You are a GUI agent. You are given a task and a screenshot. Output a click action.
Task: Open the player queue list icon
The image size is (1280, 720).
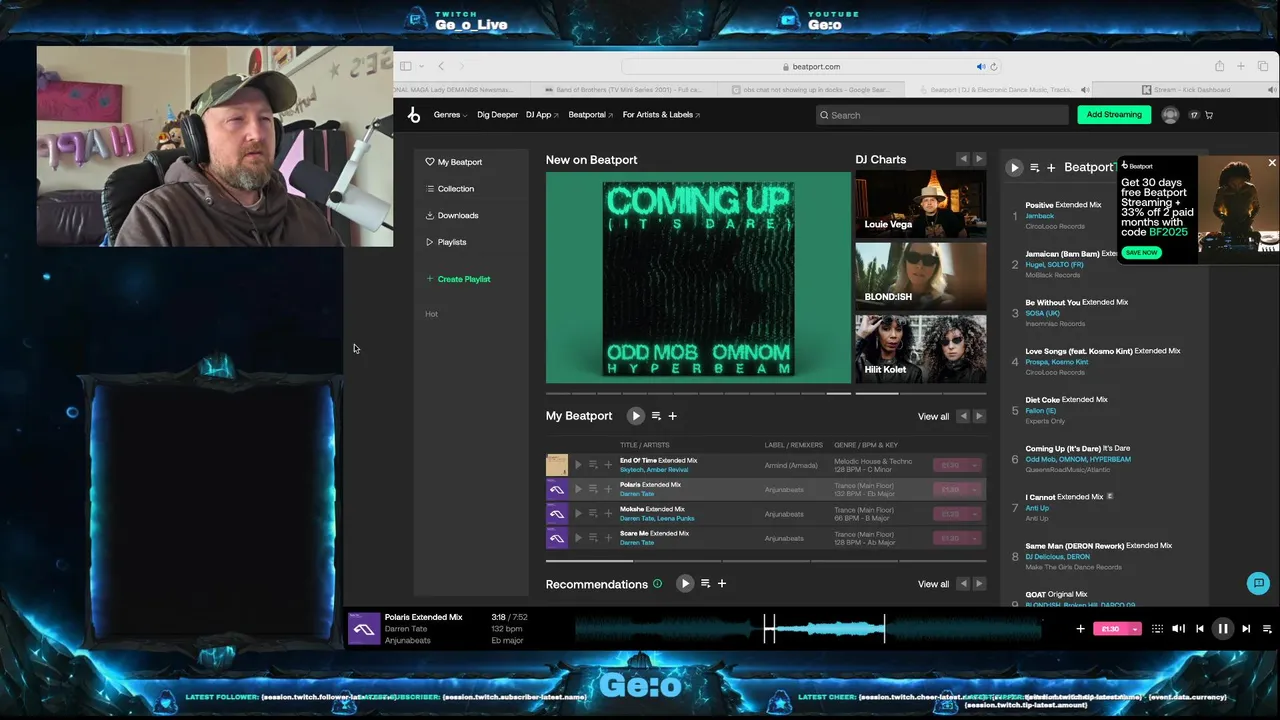pyautogui.click(x=1267, y=629)
